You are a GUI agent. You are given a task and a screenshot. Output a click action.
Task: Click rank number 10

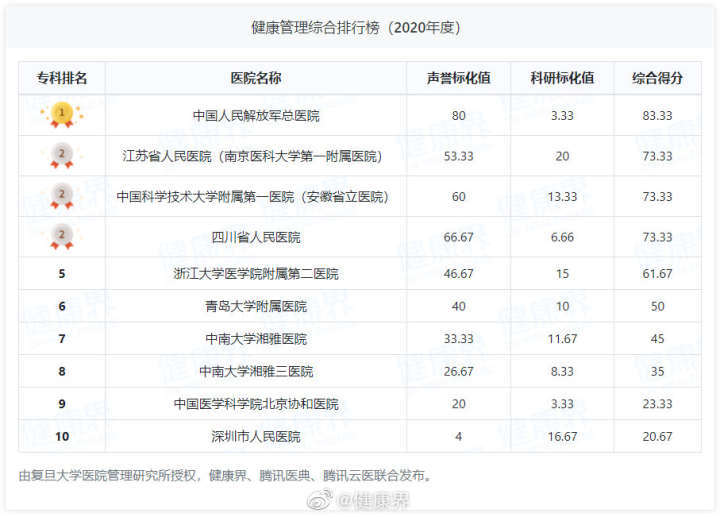(62, 437)
